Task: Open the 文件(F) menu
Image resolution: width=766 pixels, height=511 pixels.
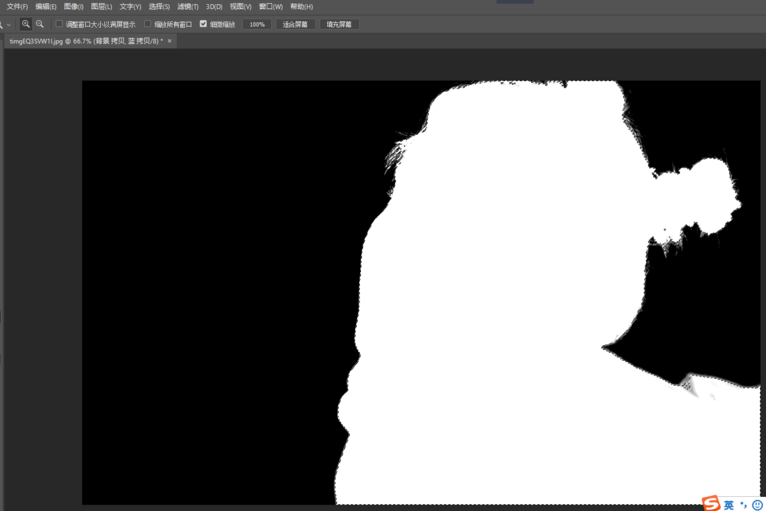Action: (x=17, y=6)
